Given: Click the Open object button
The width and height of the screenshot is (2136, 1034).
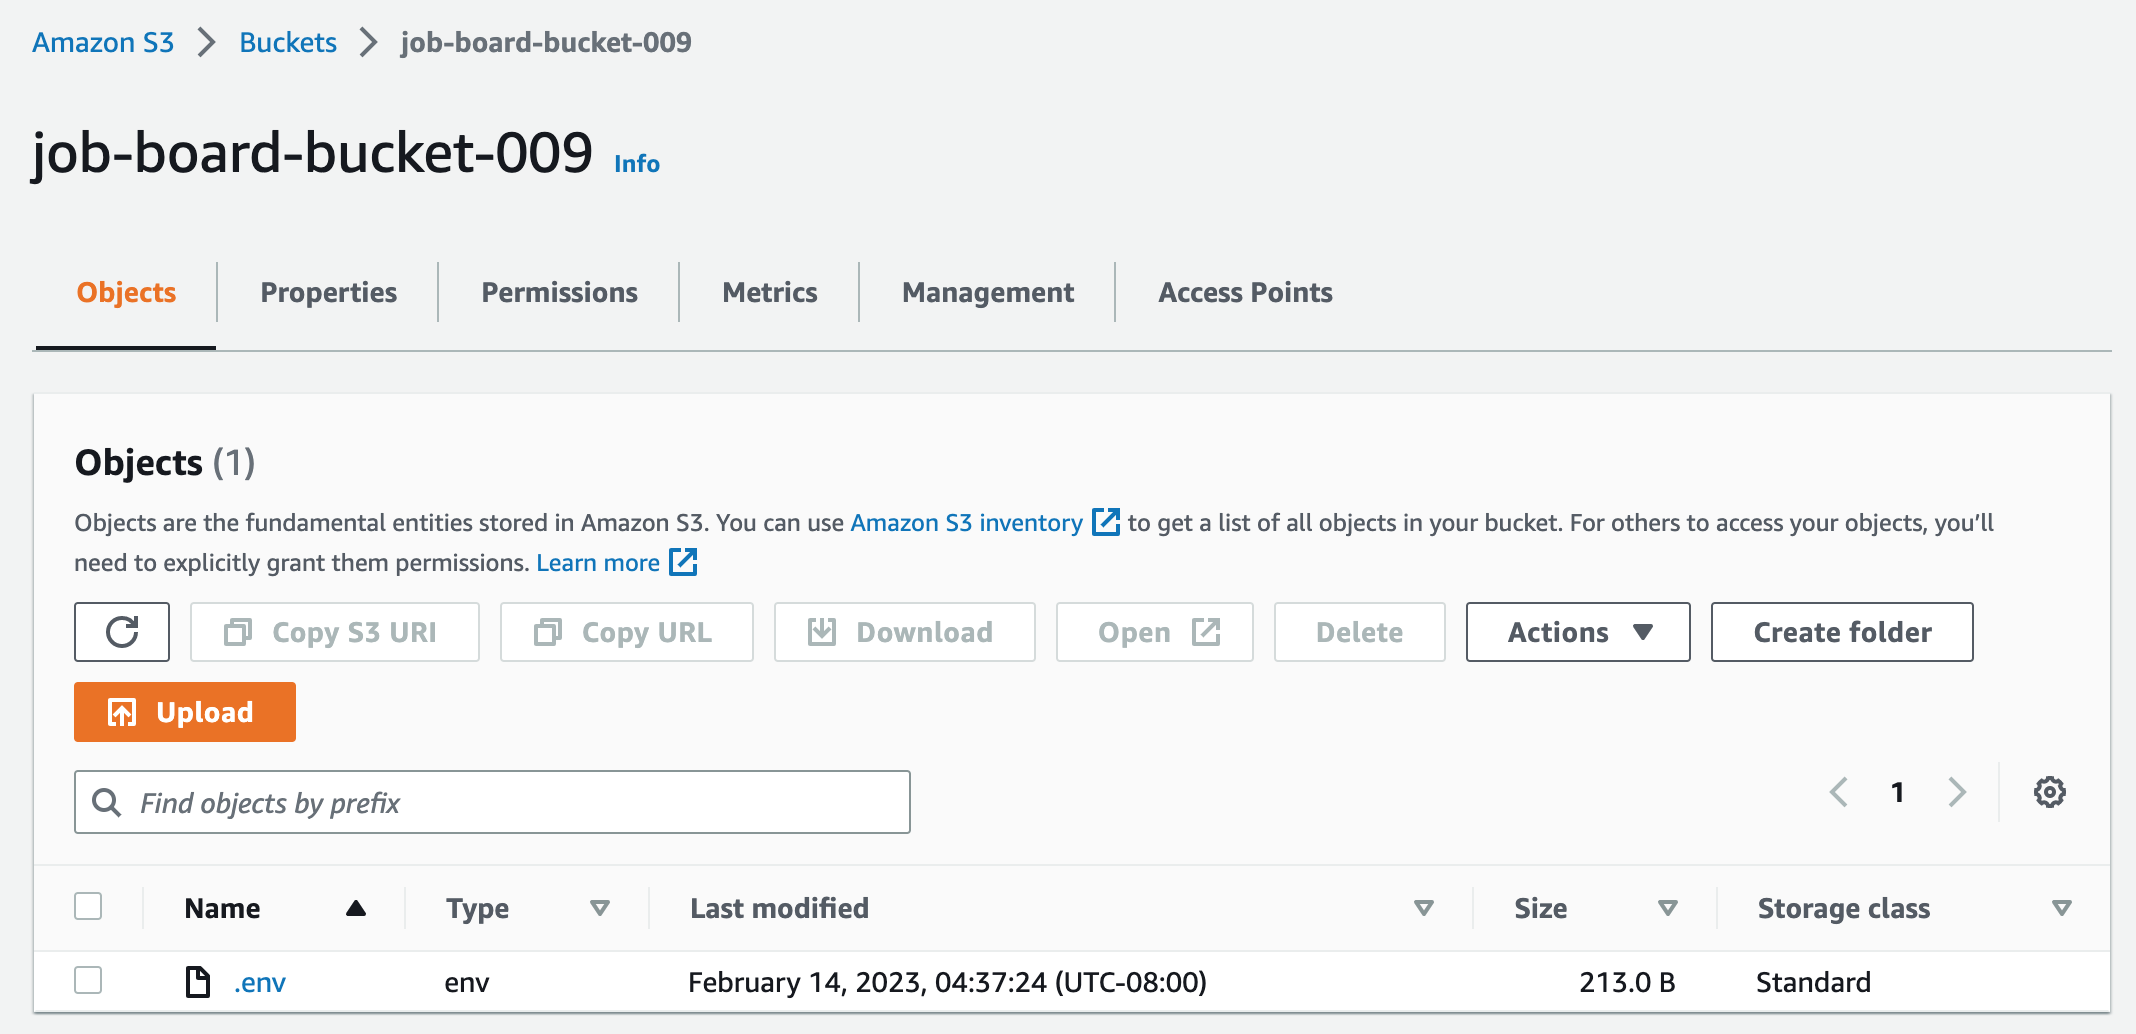Looking at the screenshot, I should (x=1155, y=632).
